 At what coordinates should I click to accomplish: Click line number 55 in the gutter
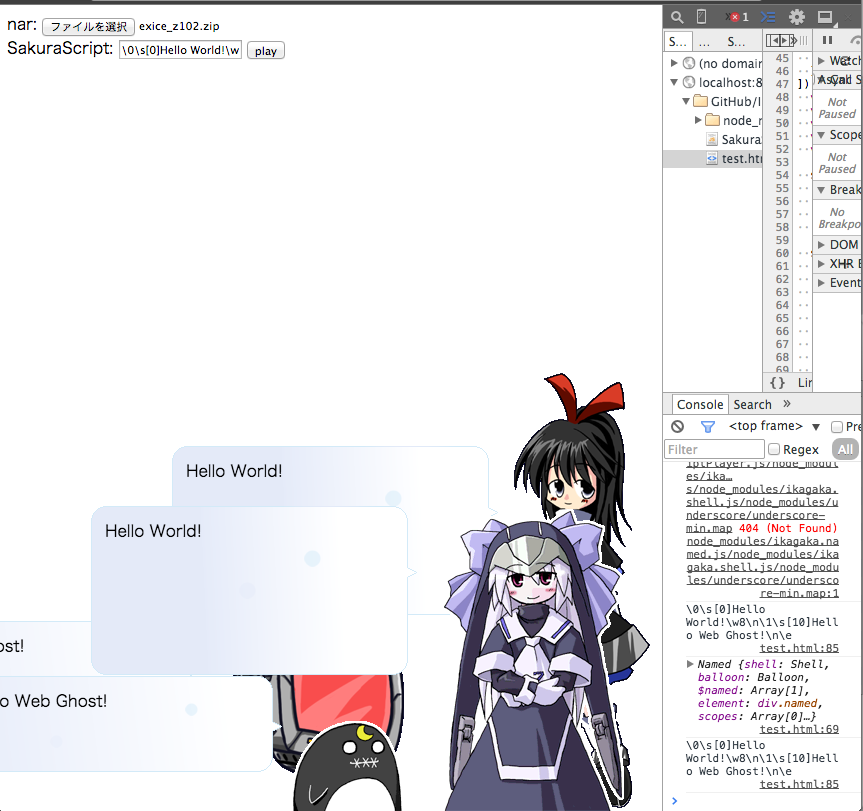coord(782,188)
